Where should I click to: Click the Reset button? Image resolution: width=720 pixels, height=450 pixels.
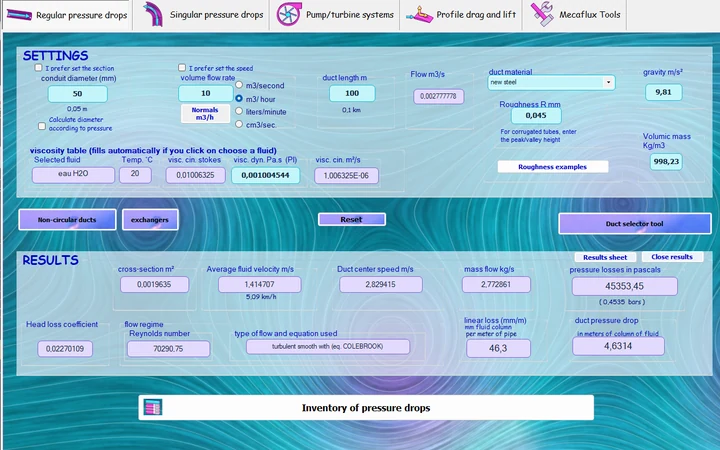pyautogui.click(x=352, y=219)
